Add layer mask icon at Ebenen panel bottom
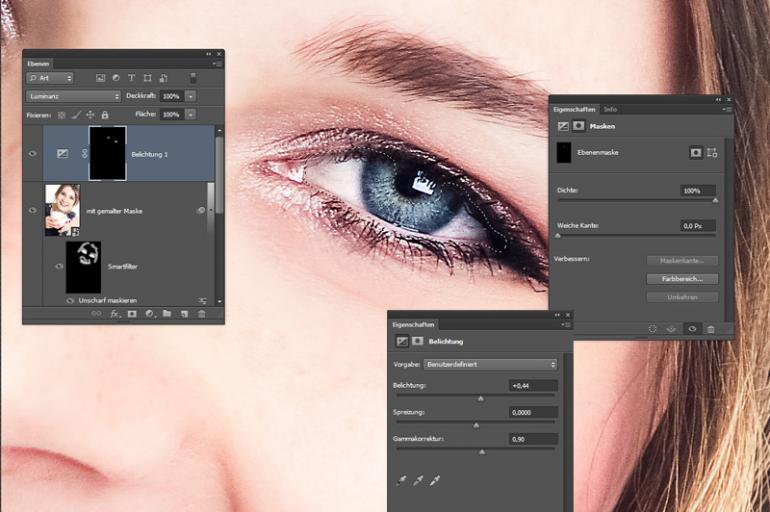Image resolution: width=770 pixels, height=512 pixels. 132,314
